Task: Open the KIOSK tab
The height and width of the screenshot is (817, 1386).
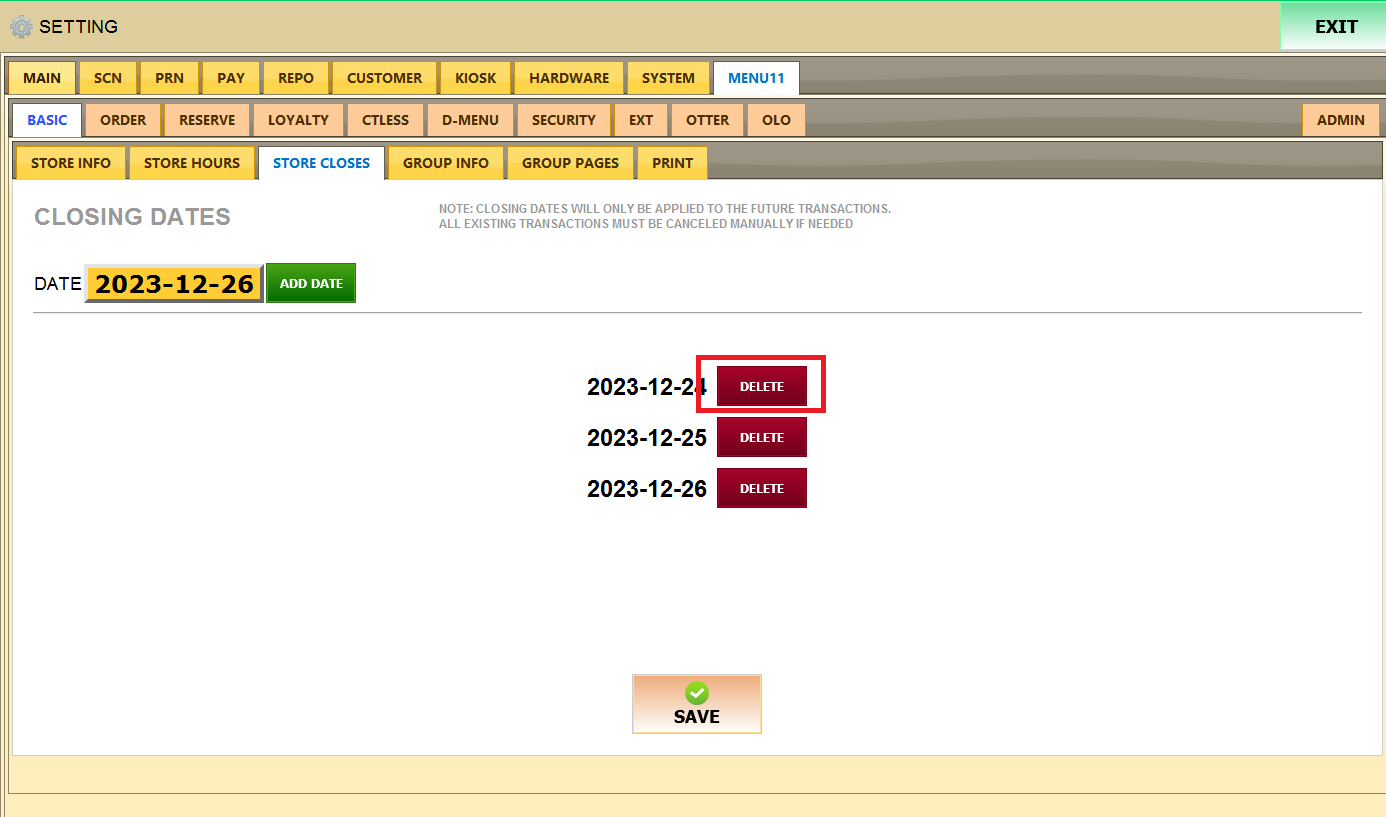Action: point(476,78)
